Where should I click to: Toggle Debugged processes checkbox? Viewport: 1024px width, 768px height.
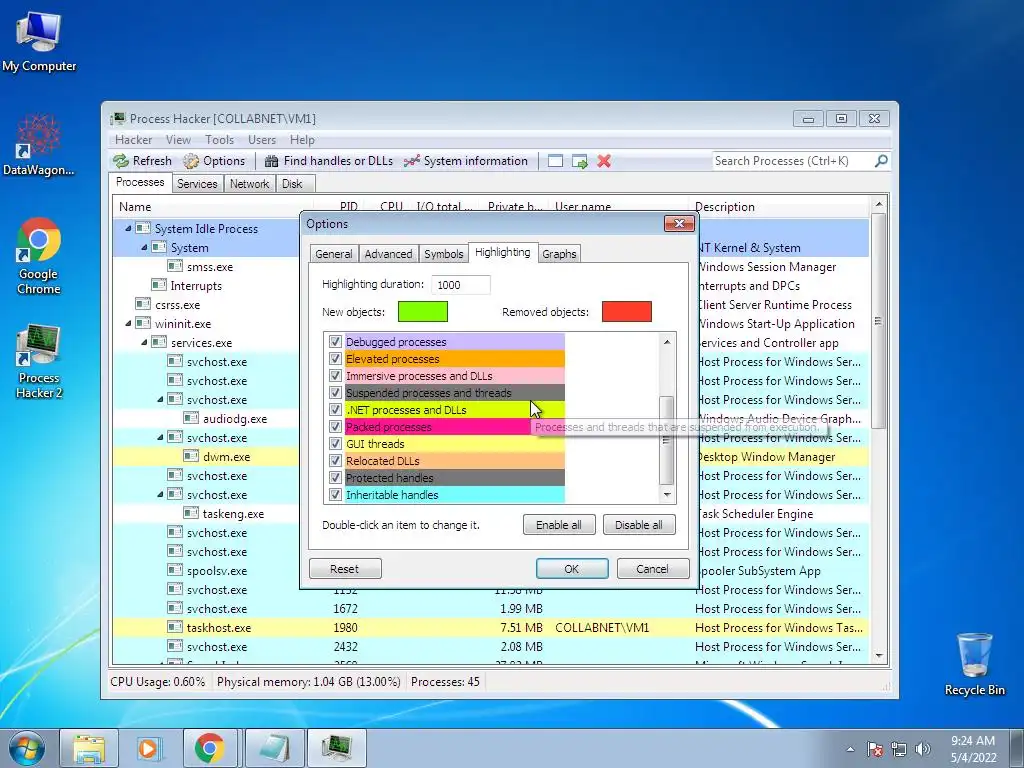336,342
